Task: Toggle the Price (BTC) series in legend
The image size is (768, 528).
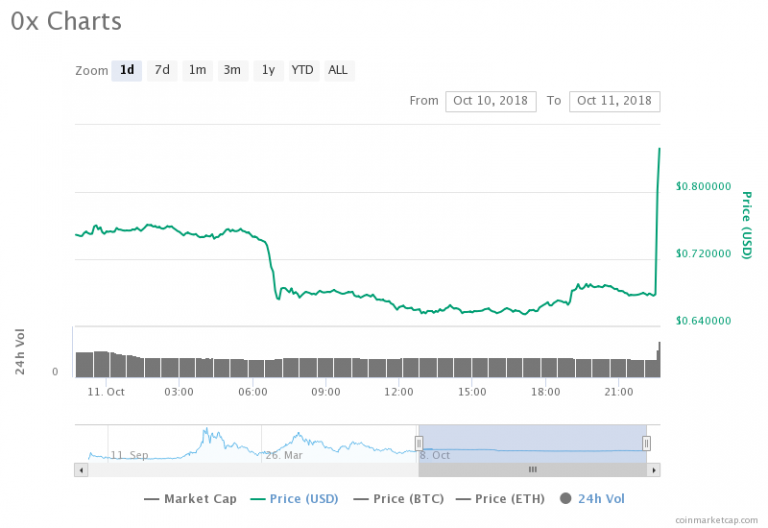Action: coord(399,499)
